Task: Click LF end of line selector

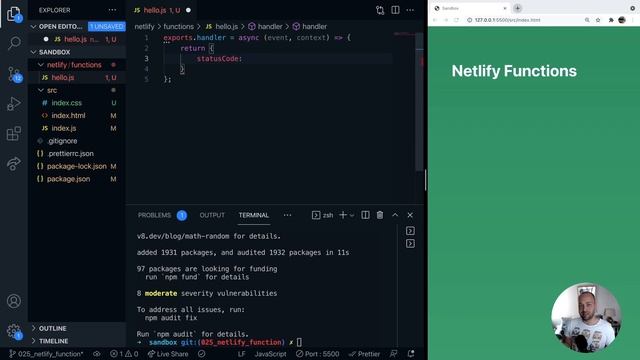Action: pos(241,354)
